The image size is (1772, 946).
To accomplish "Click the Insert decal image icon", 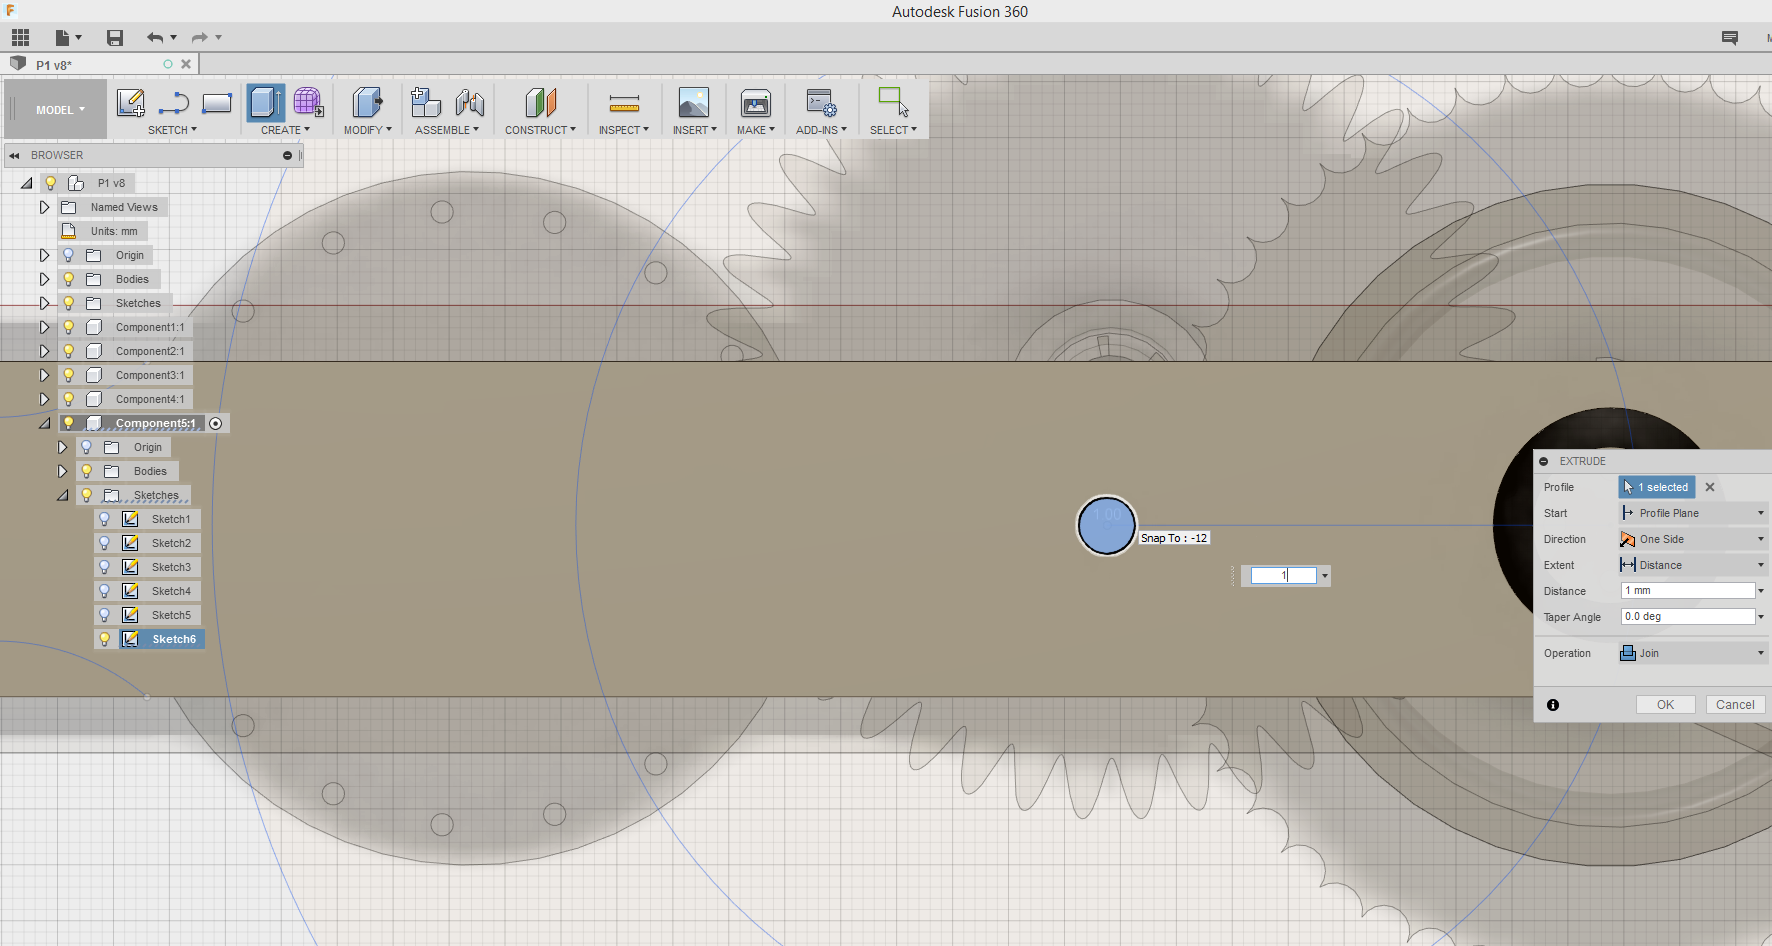I will pos(694,102).
